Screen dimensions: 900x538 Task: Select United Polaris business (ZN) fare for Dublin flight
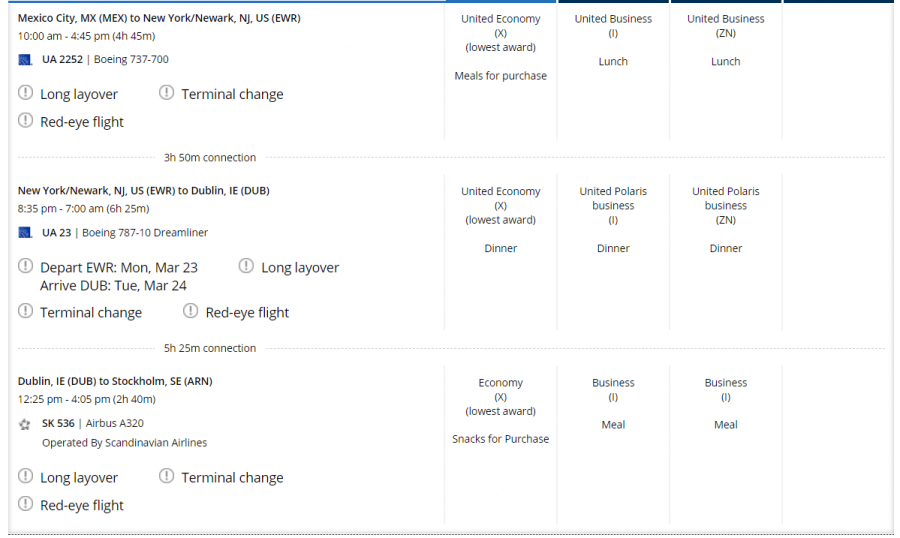[725, 205]
